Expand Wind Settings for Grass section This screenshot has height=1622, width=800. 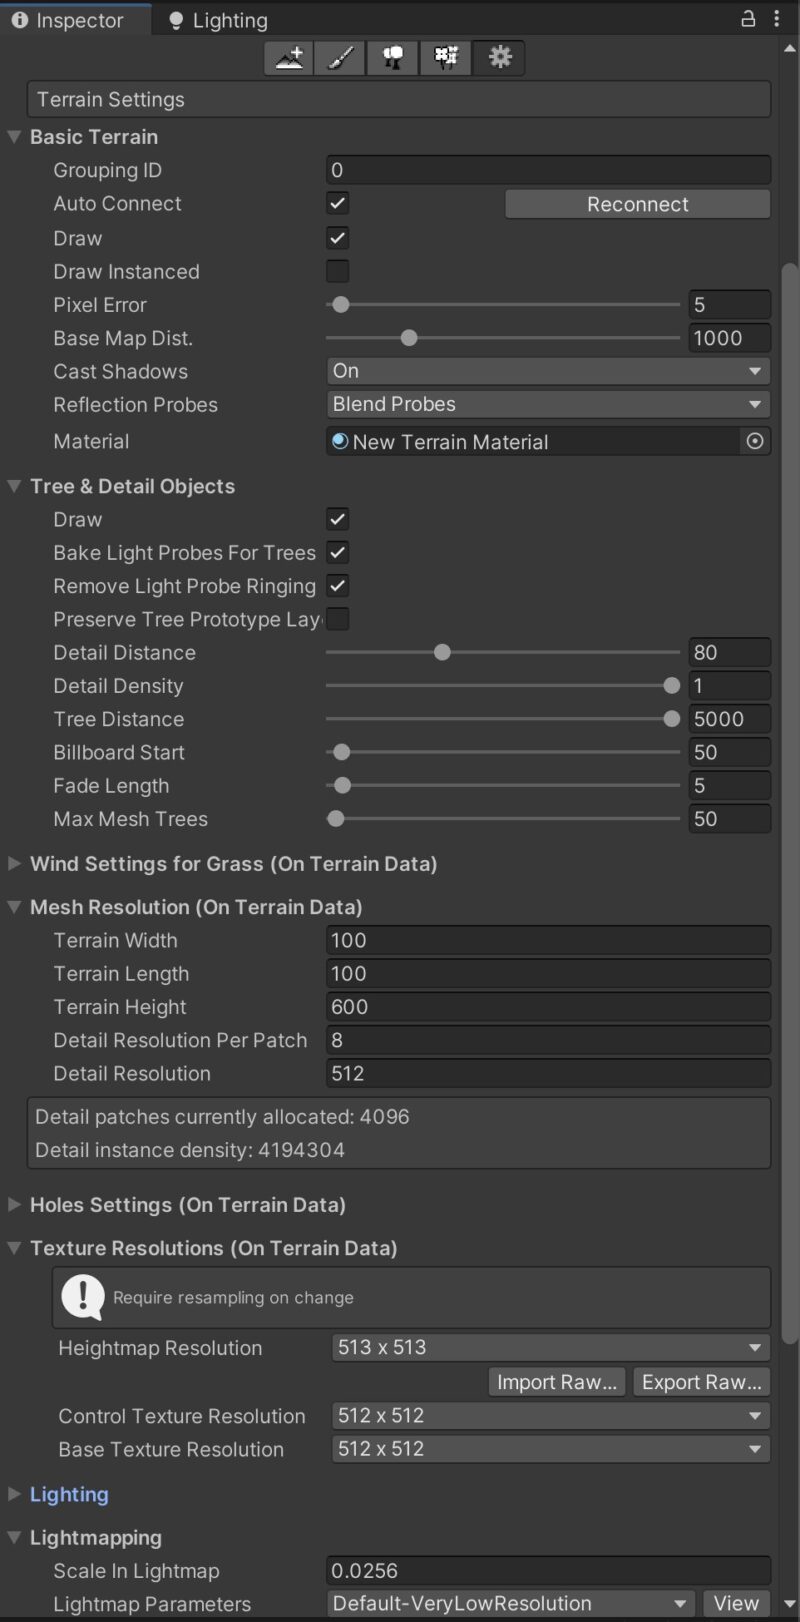coord(15,863)
